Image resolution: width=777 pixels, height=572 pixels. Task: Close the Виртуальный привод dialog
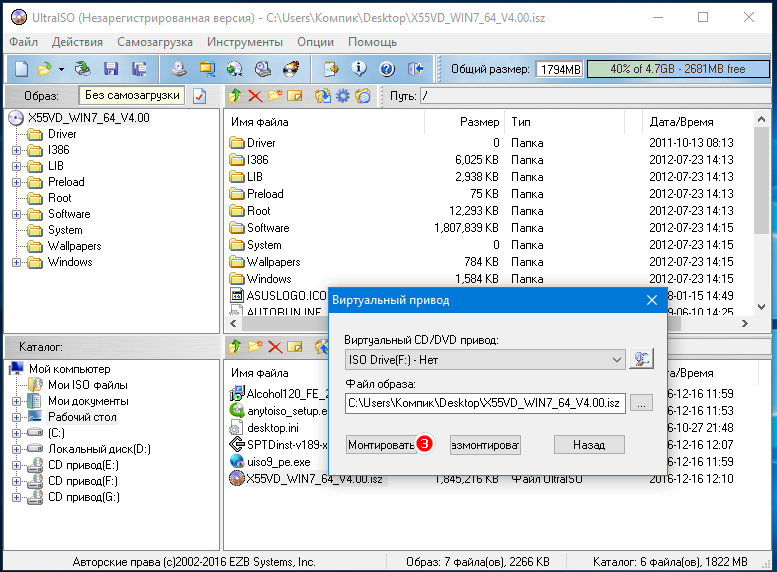pyautogui.click(x=652, y=300)
